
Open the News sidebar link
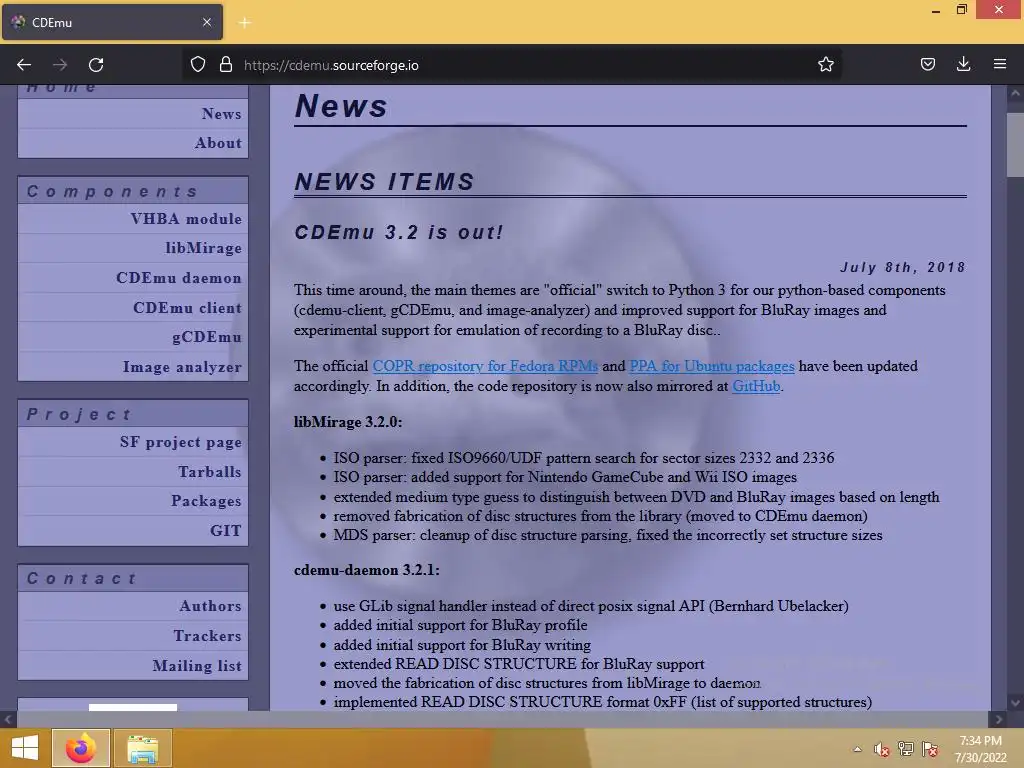221,114
